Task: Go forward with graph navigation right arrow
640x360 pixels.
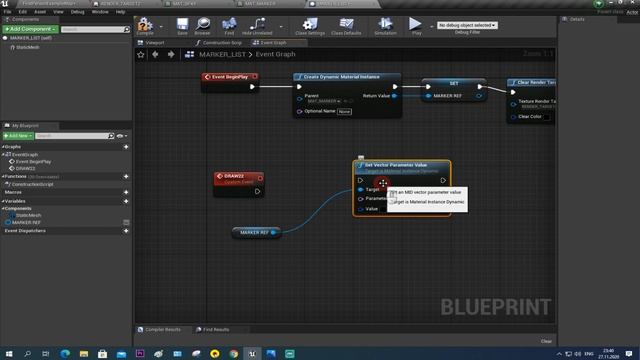Action: point(171,54)
